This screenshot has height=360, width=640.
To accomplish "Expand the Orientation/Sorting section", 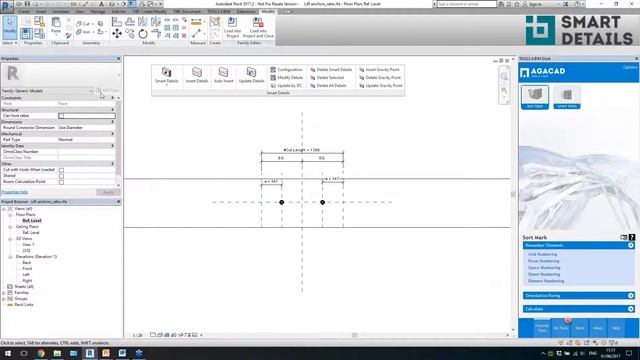I will tap(631, 296).
